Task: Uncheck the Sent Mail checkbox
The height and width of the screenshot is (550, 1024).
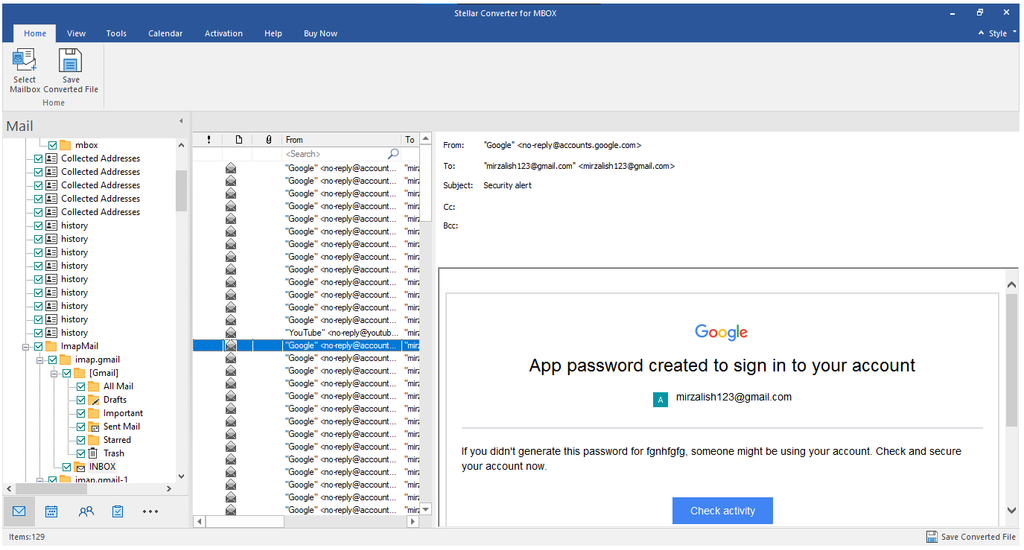Action: tap(81, 427)
